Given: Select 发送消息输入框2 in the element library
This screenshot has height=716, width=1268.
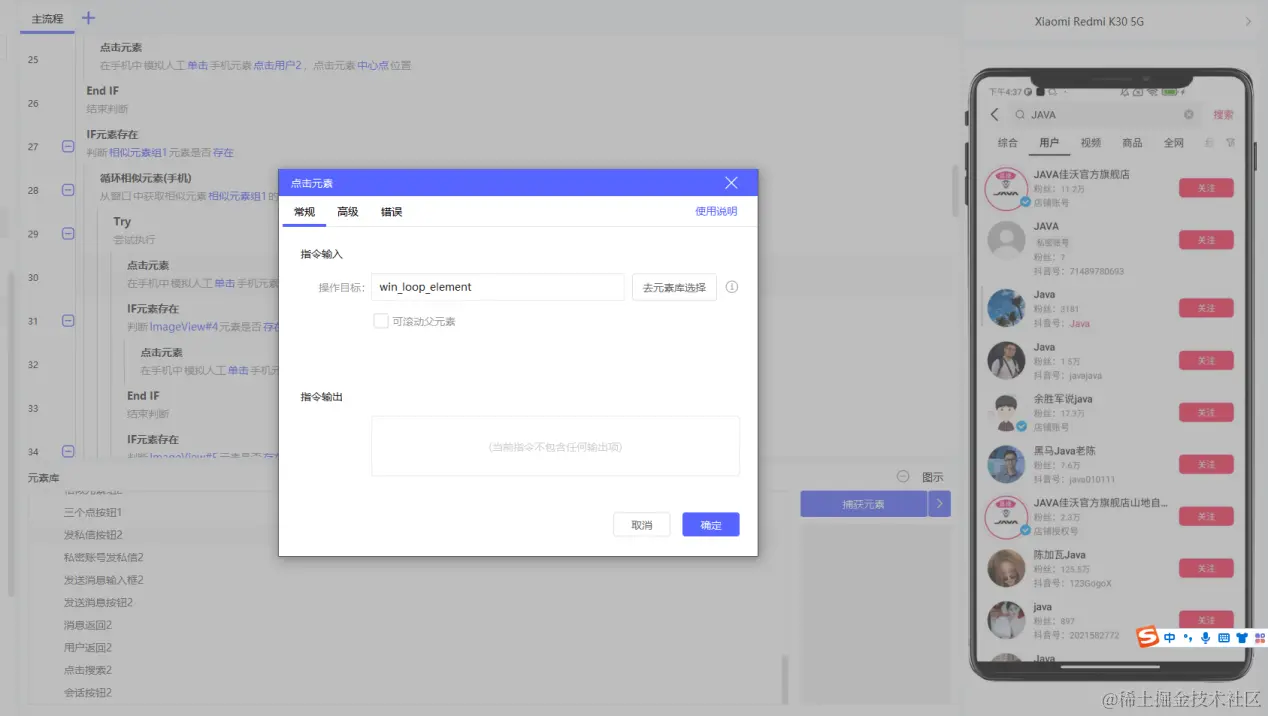Looking at the screenshot, I should pyautogui.click(x=104, y=580).
